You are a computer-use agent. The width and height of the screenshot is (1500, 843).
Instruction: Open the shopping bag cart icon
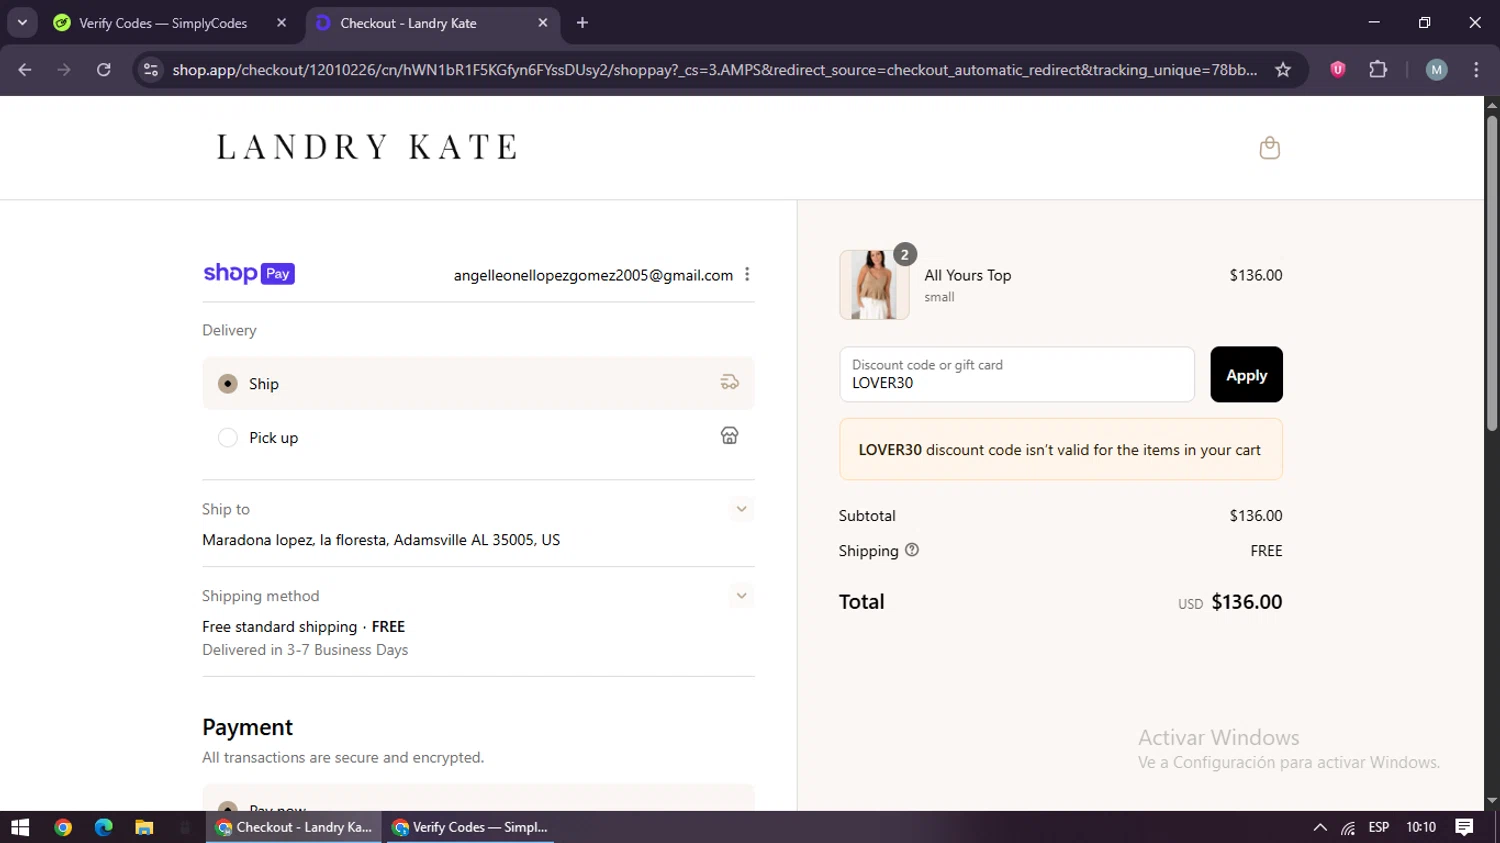[x=1269, y=148]
